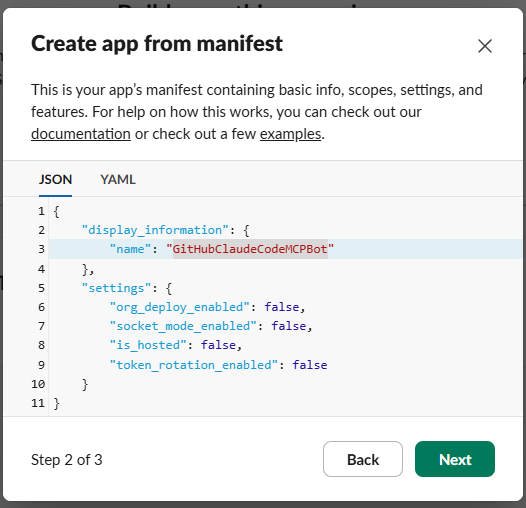This screenshot has height=508, width=526.
Task: Open the examples link
Action: tap(291, 134)
